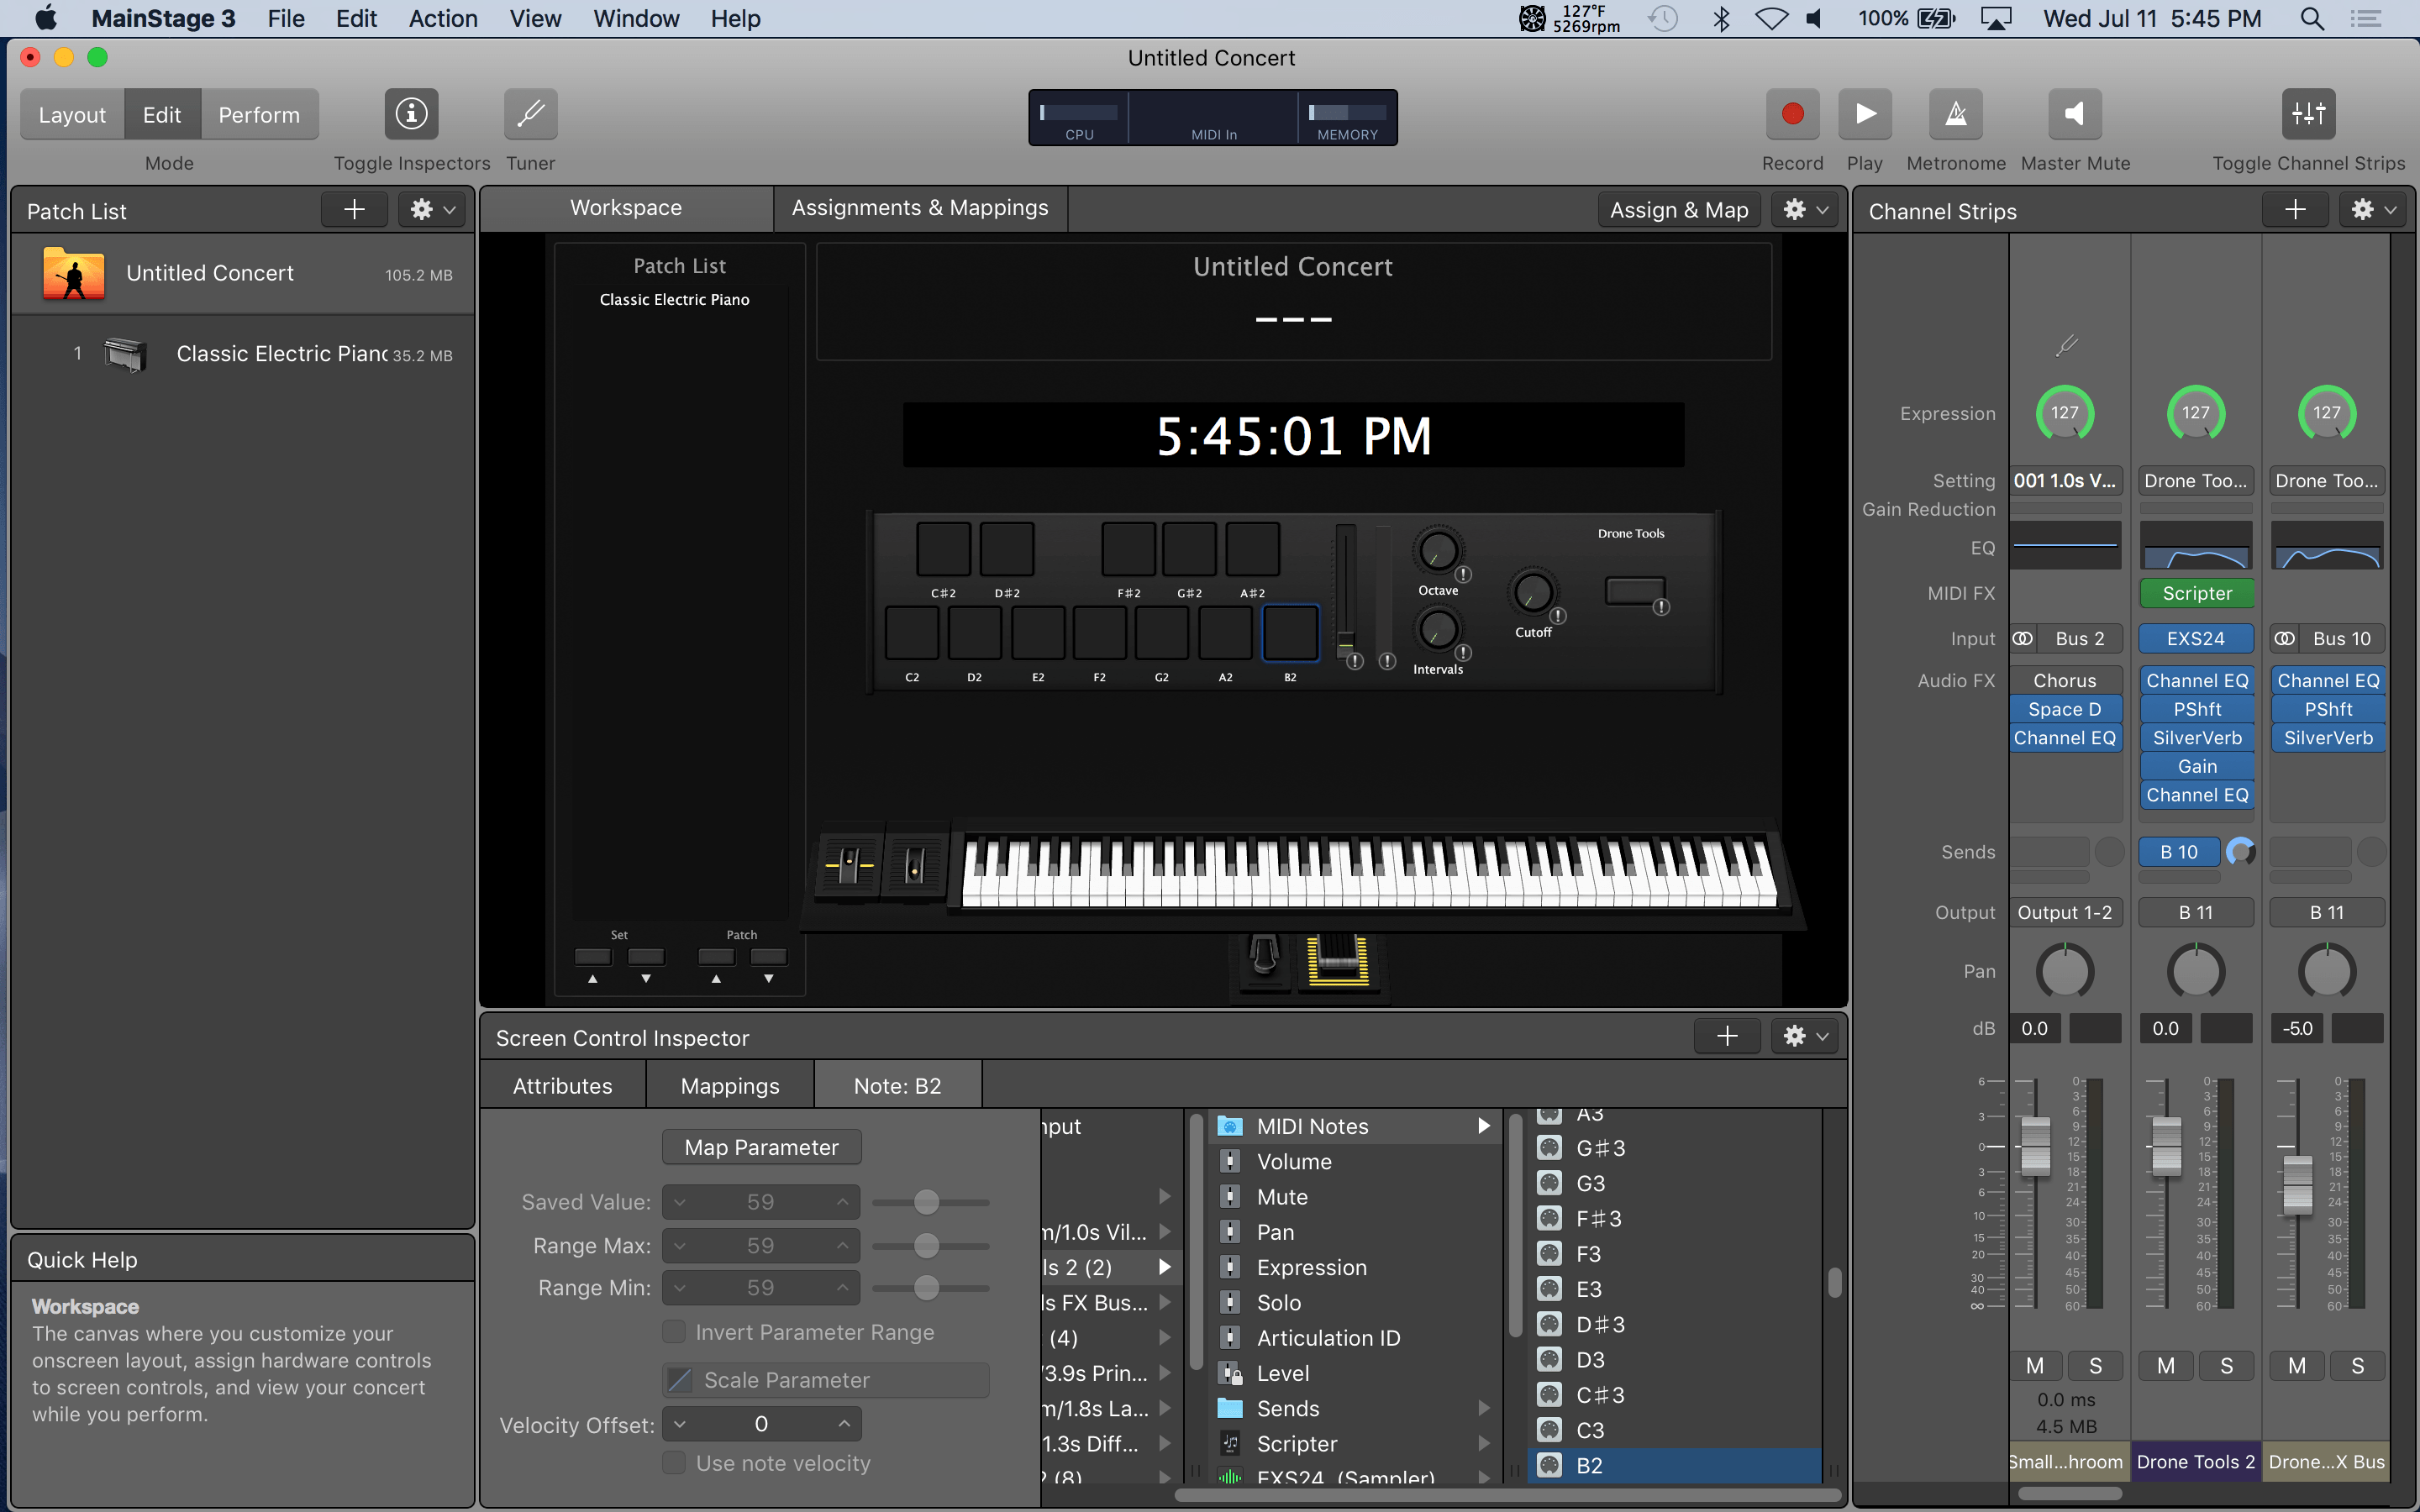The image size is (2420, 1512).
Task: Click the Cutoff knob in Drone Tools
Action: (x=1532, y=592)
